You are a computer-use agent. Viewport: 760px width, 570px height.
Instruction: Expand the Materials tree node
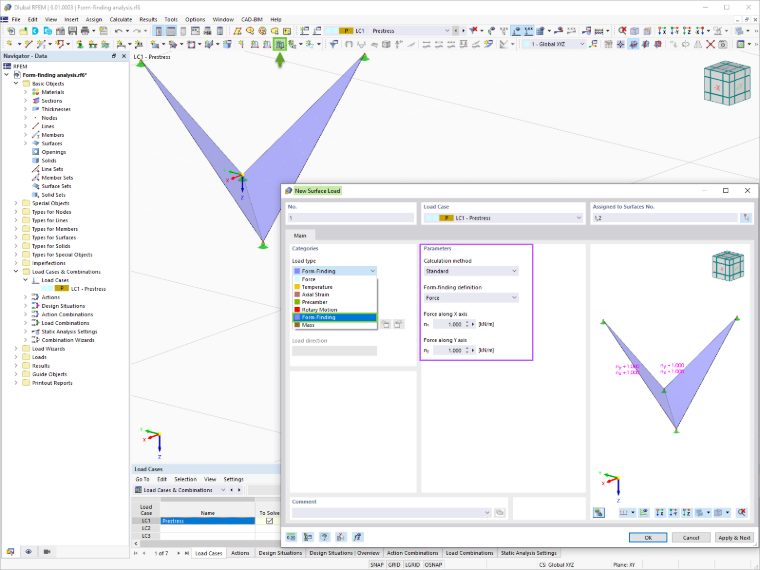[26, 92]
